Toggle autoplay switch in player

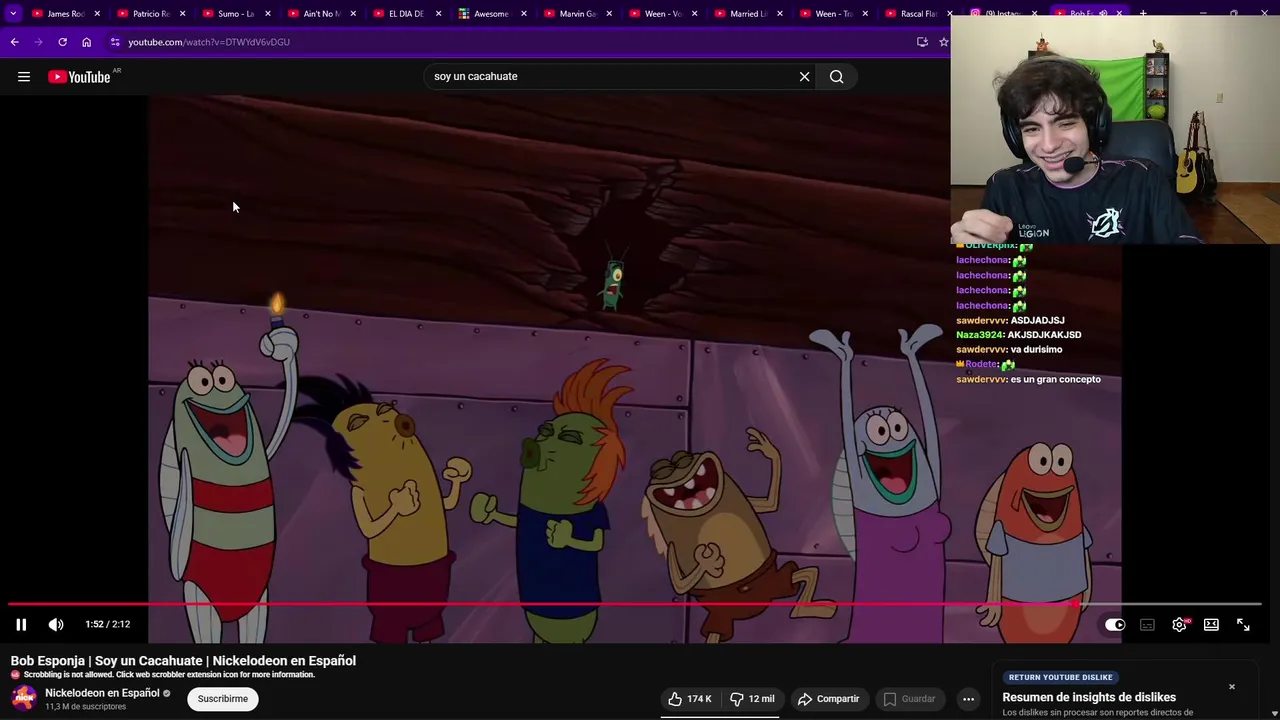(x=1115, y=625)
